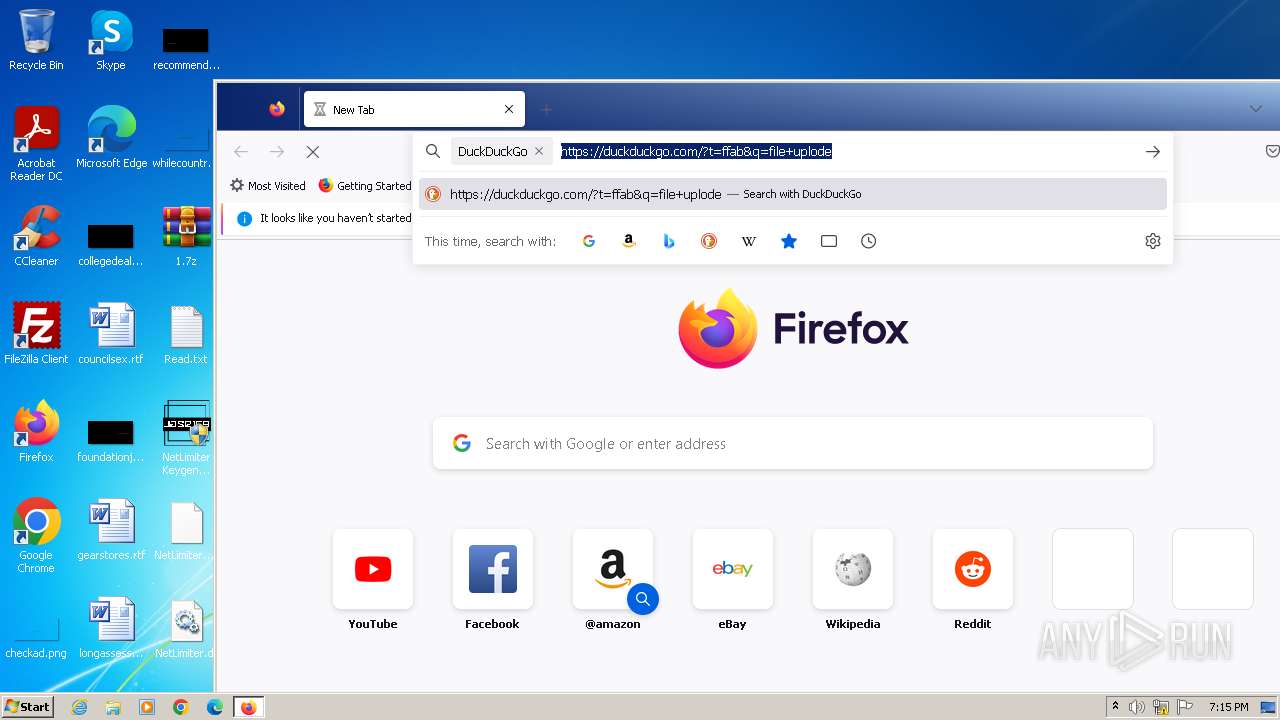The width and height of the screenshot is (1280, 720).
Task: Select Read.txt file
Action: pyautogui.click(x=186, y=334)
